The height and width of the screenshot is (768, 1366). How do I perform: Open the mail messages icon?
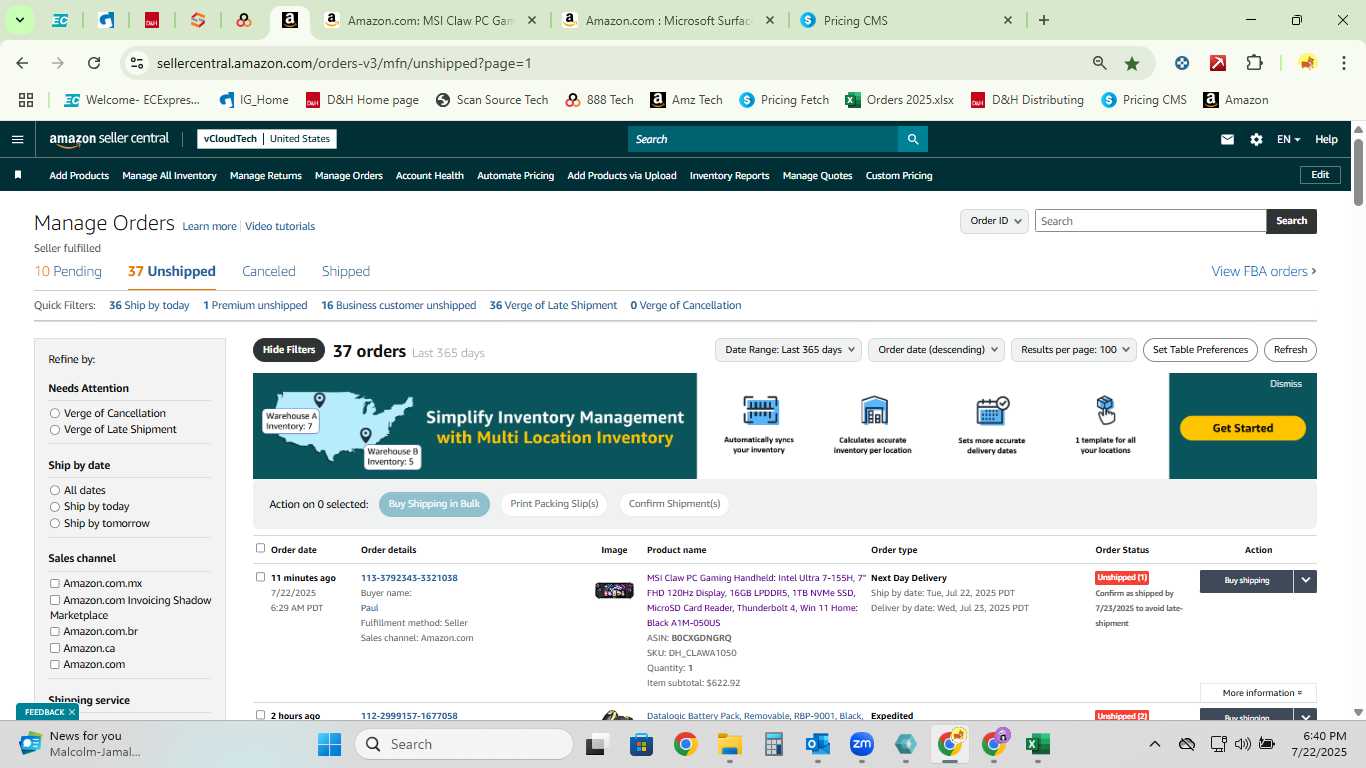[x=1227, y=140]
